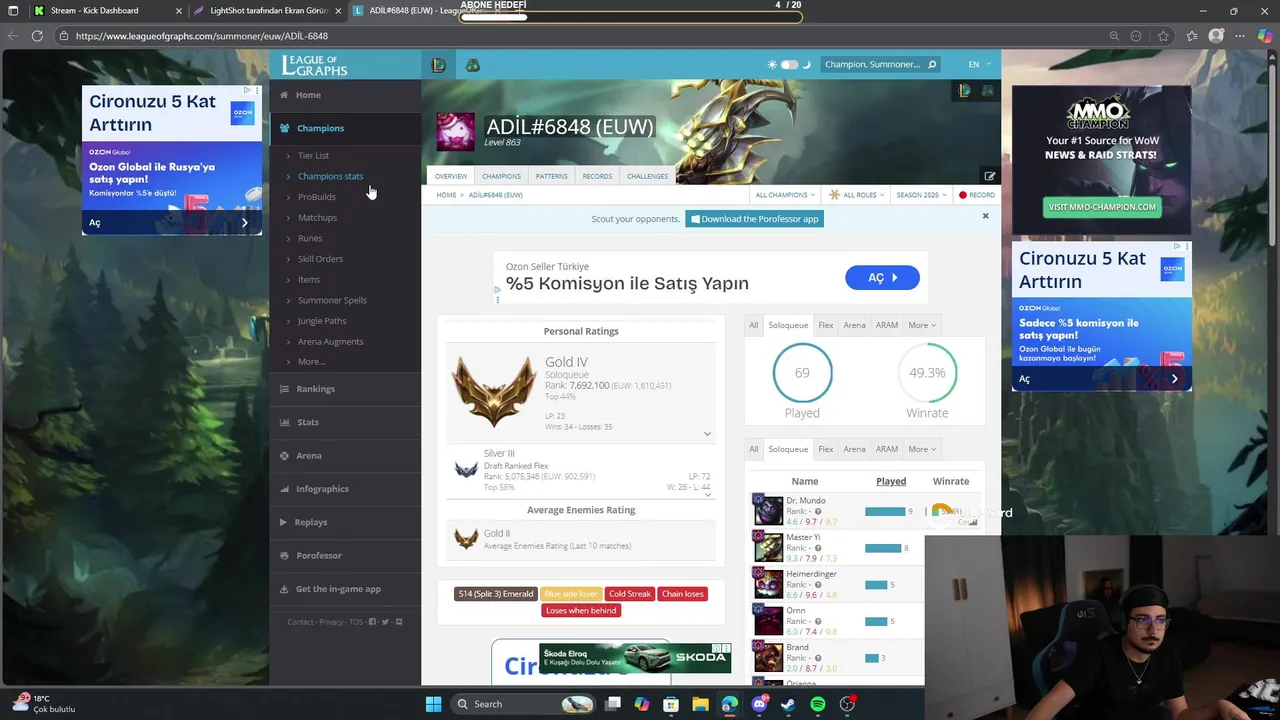Click the Ornn champion icon

coord(768,620)
